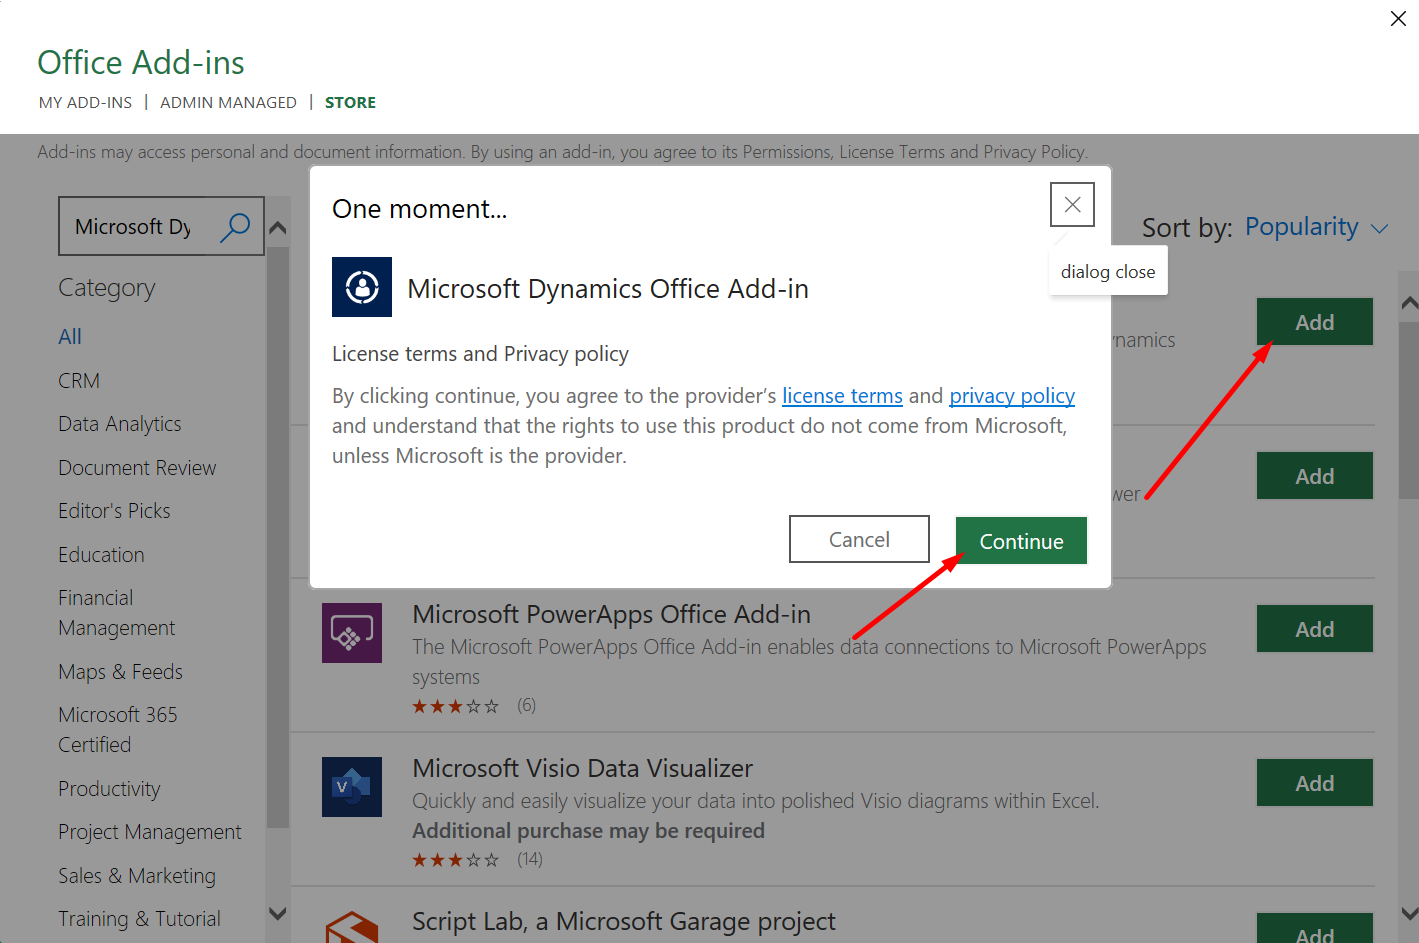The width and height of the screenshot is (1419, 943).
Task: Switch to ADMIN MANAGED tab
Action: coord(228,102)
